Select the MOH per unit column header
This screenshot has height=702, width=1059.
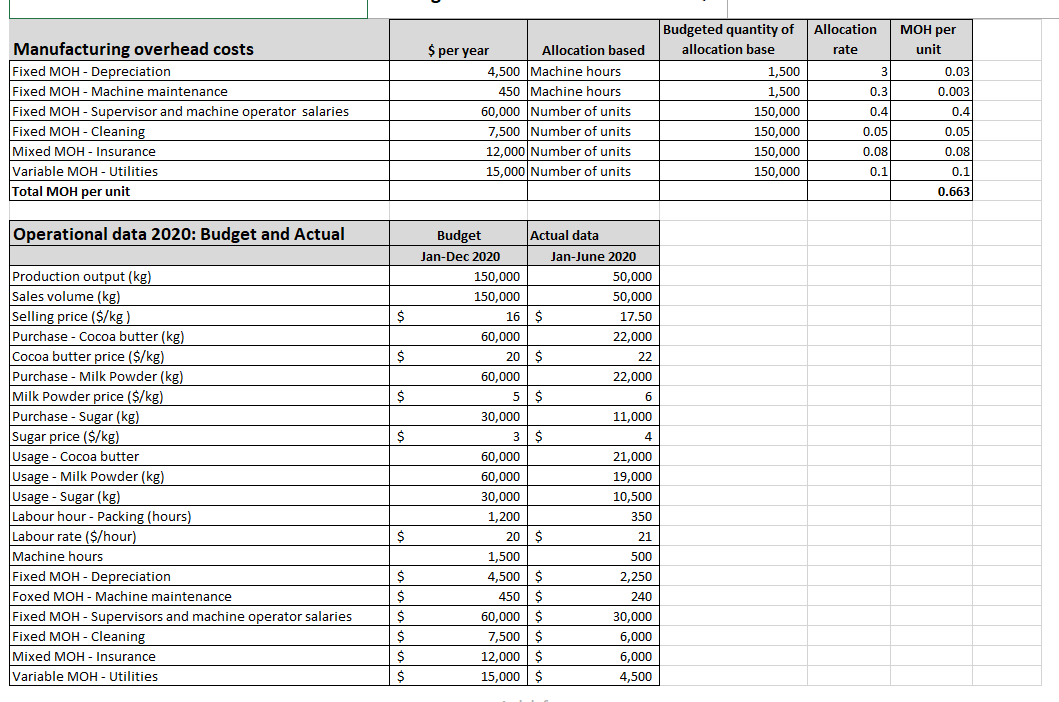pos(929,39)
